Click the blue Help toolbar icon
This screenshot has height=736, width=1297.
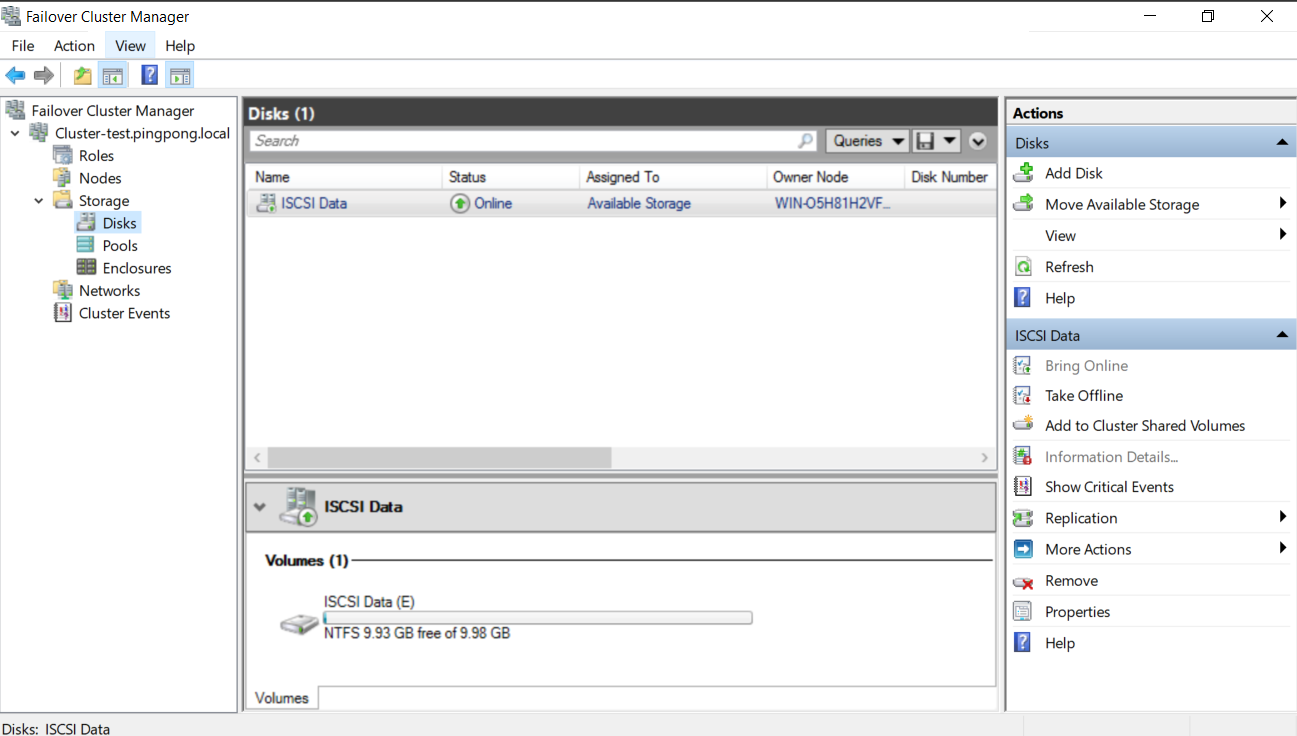coord(150,75)
